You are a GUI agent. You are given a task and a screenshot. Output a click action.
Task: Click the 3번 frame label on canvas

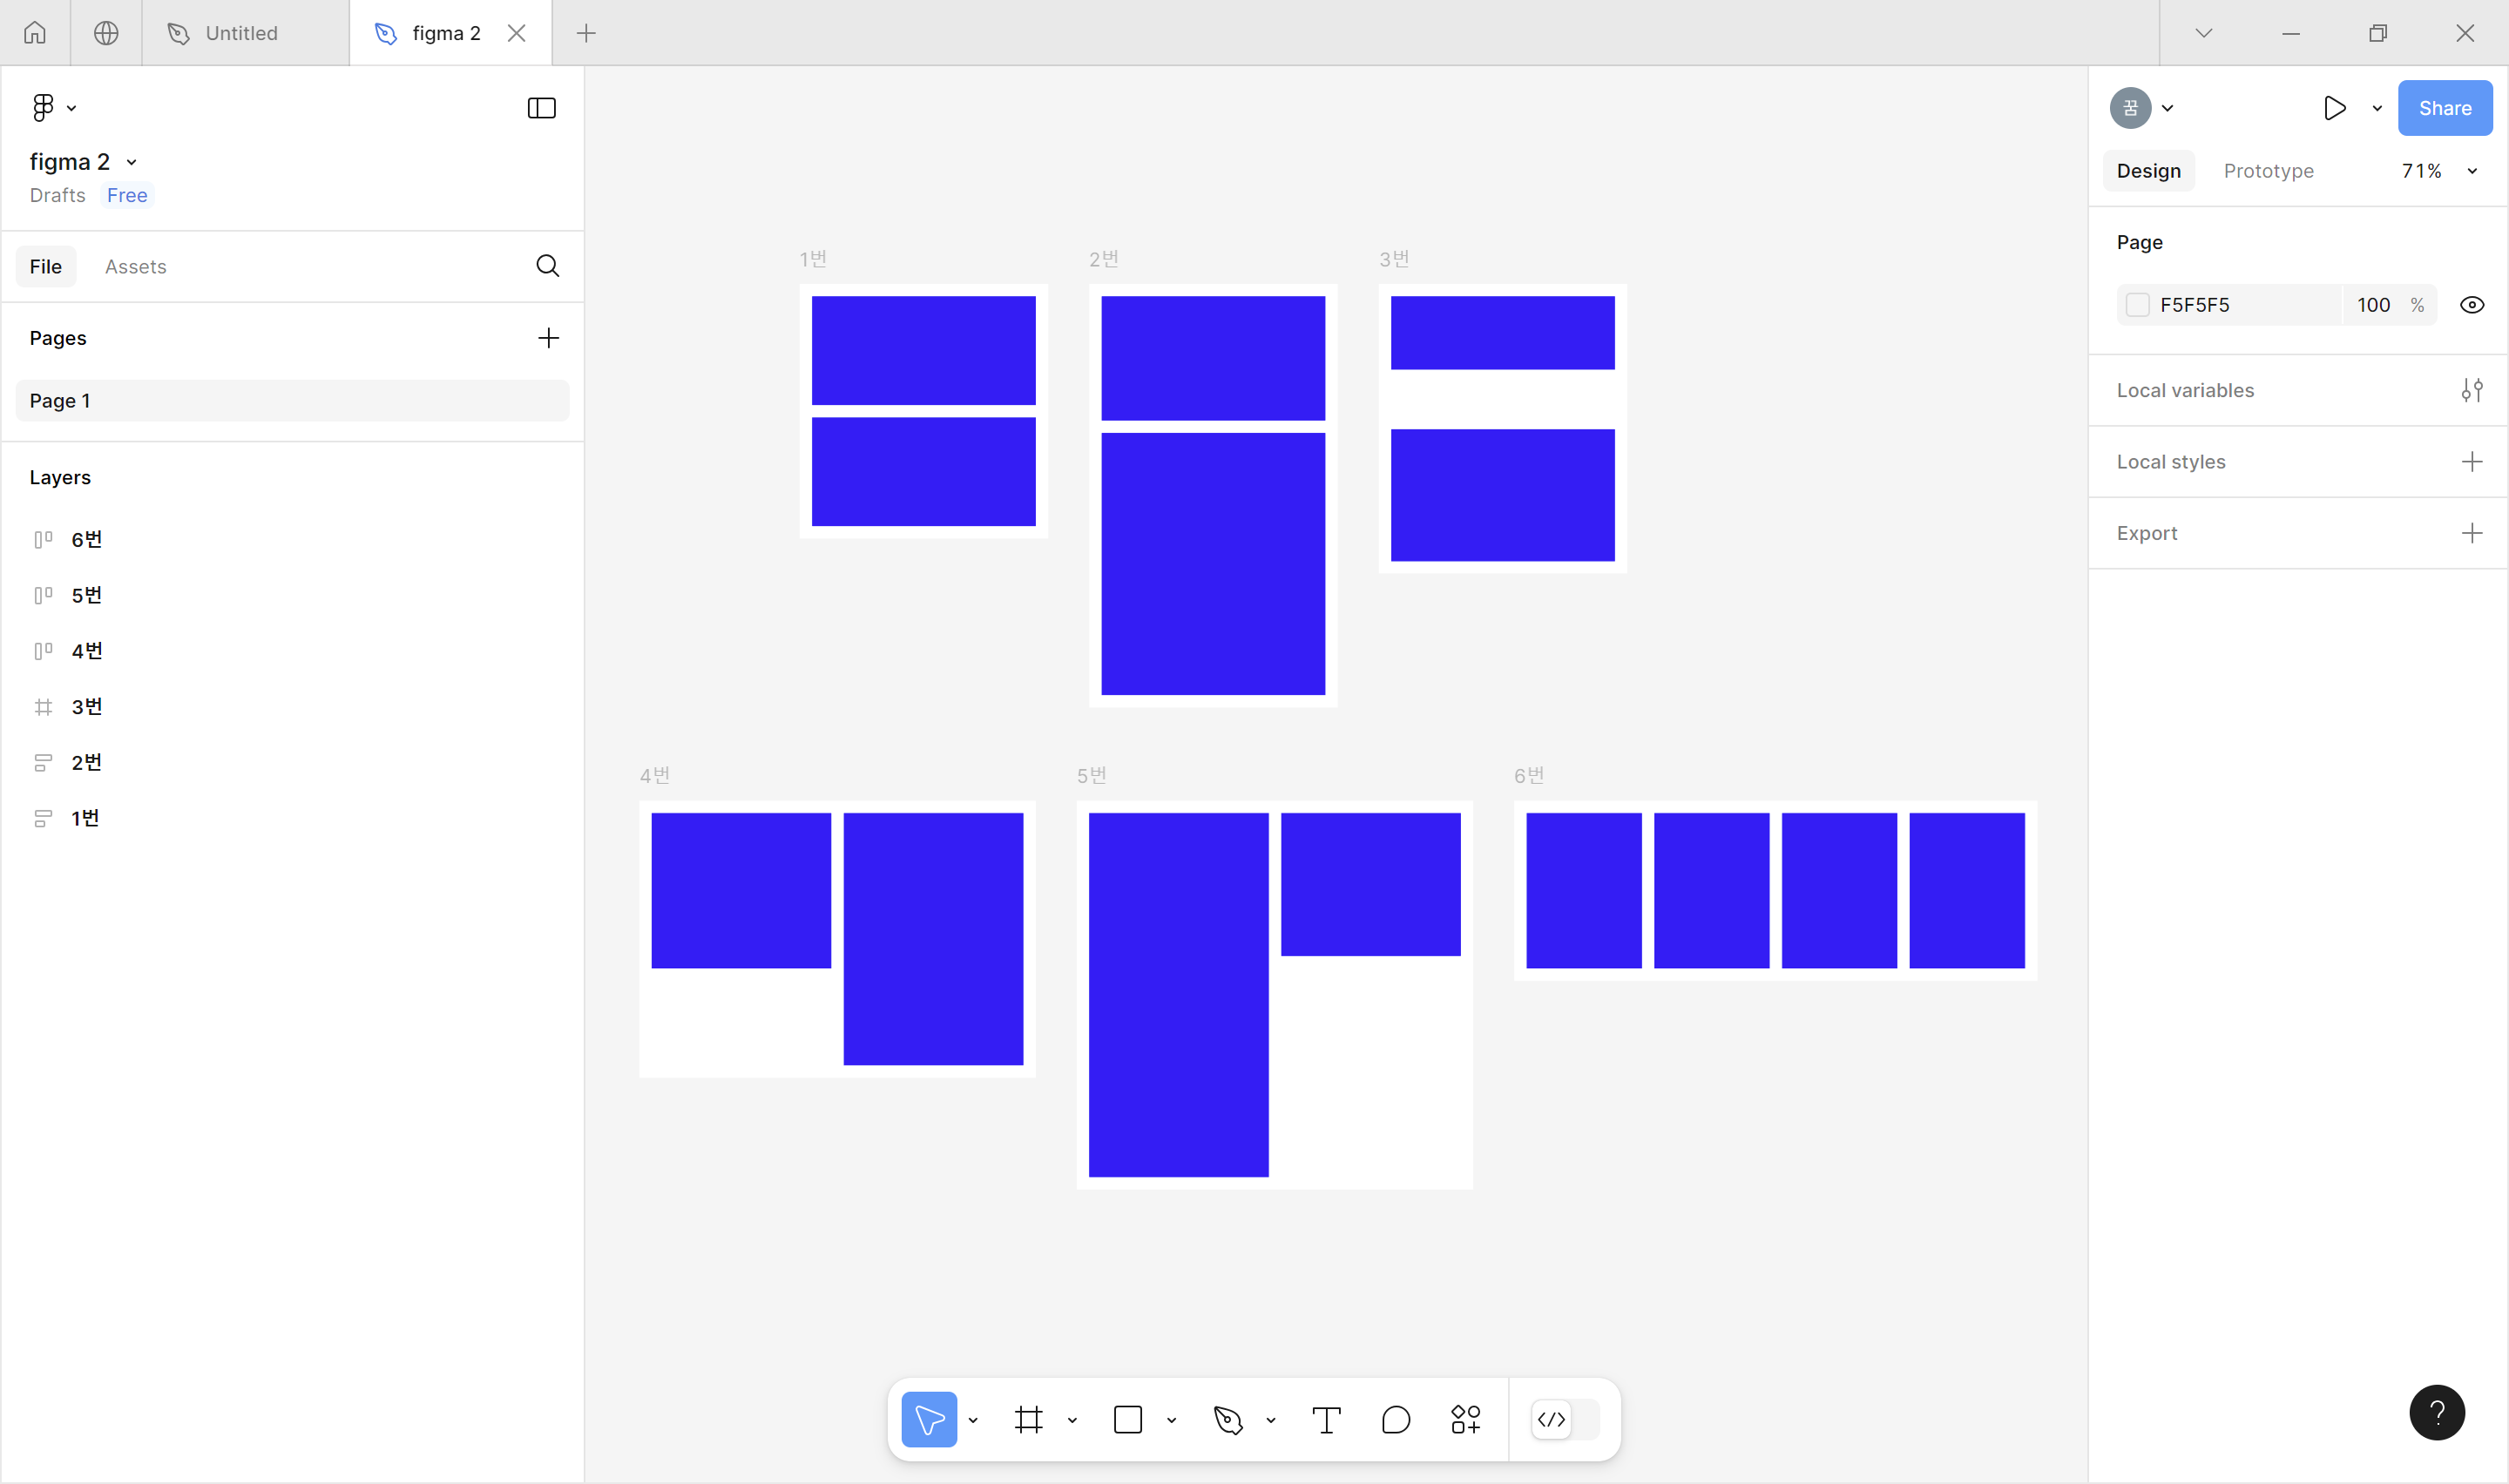click(x=1394, y=259)
